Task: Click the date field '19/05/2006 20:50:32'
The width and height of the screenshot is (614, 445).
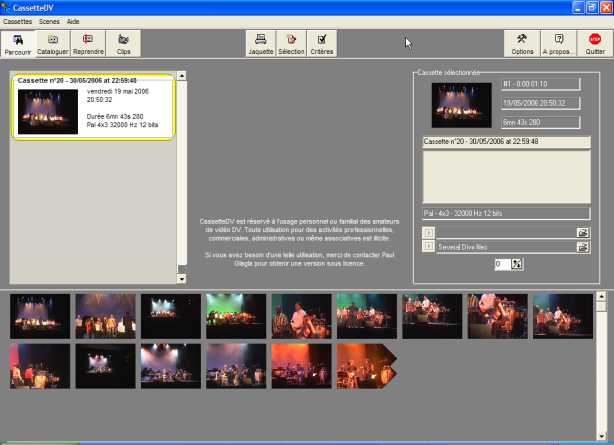Action: coord(540,103)
